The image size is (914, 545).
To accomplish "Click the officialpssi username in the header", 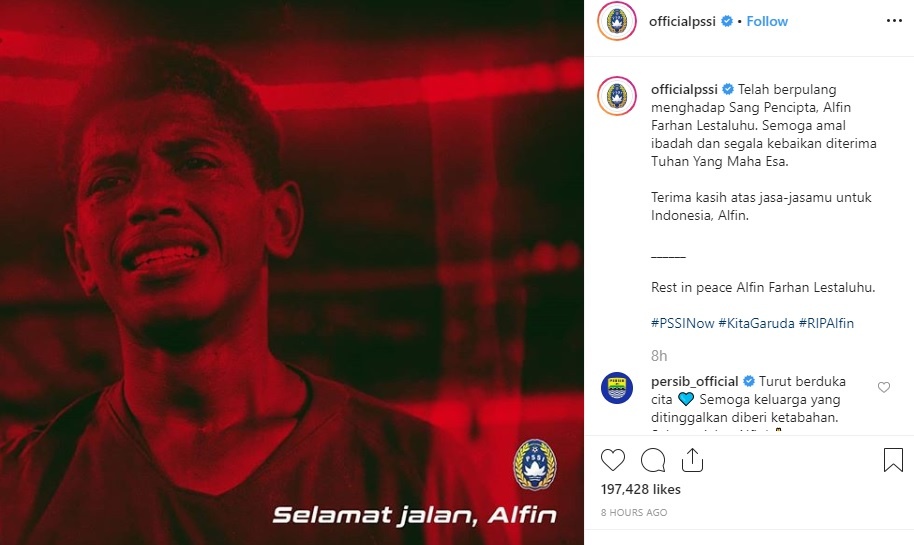I will 682,22.
